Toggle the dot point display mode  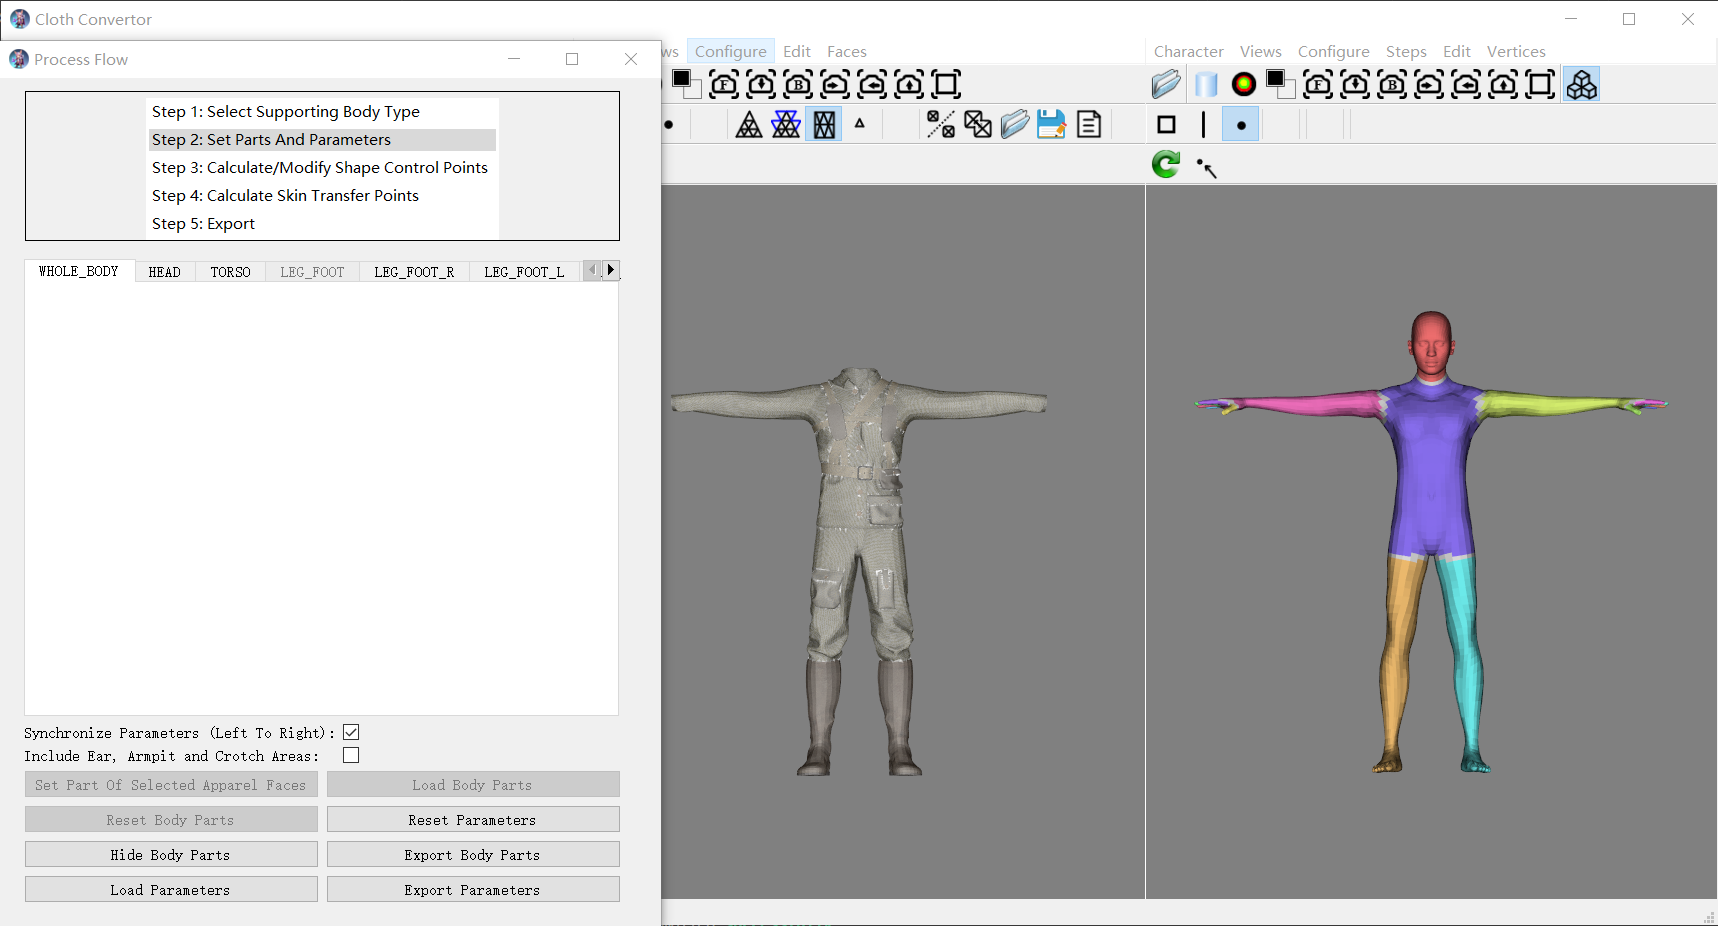click(1240, 125)
